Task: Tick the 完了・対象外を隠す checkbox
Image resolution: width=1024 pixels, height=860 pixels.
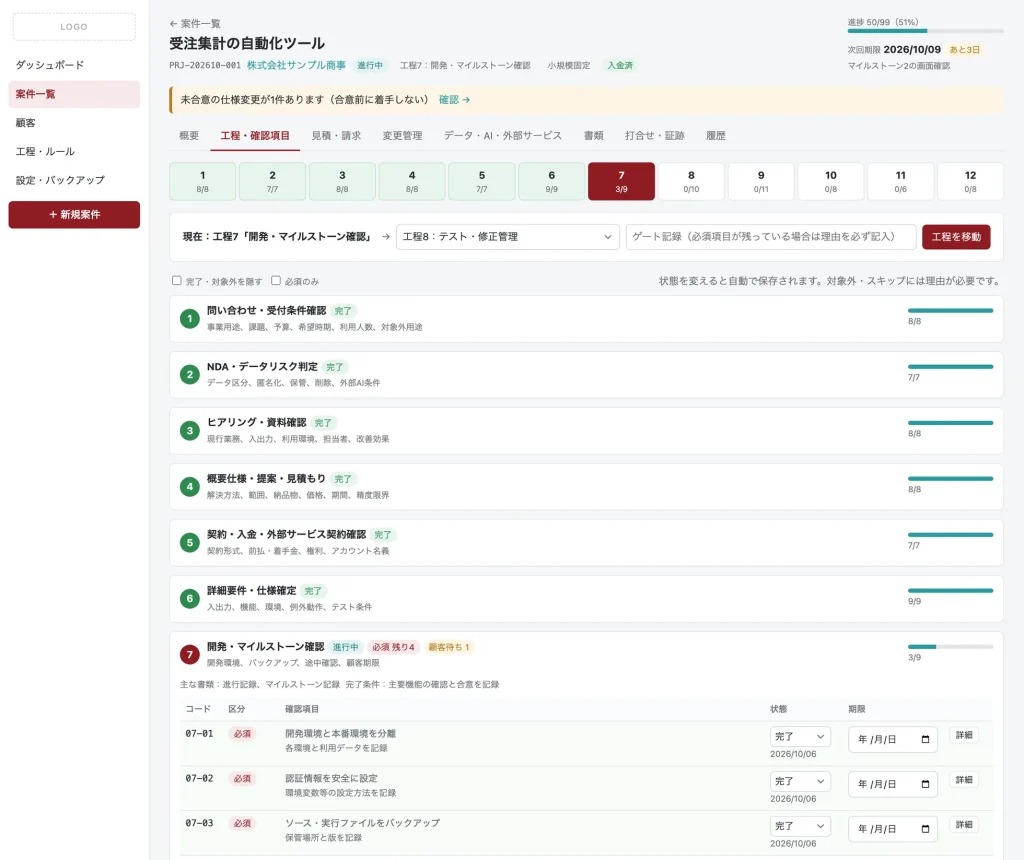Action: 176,281
